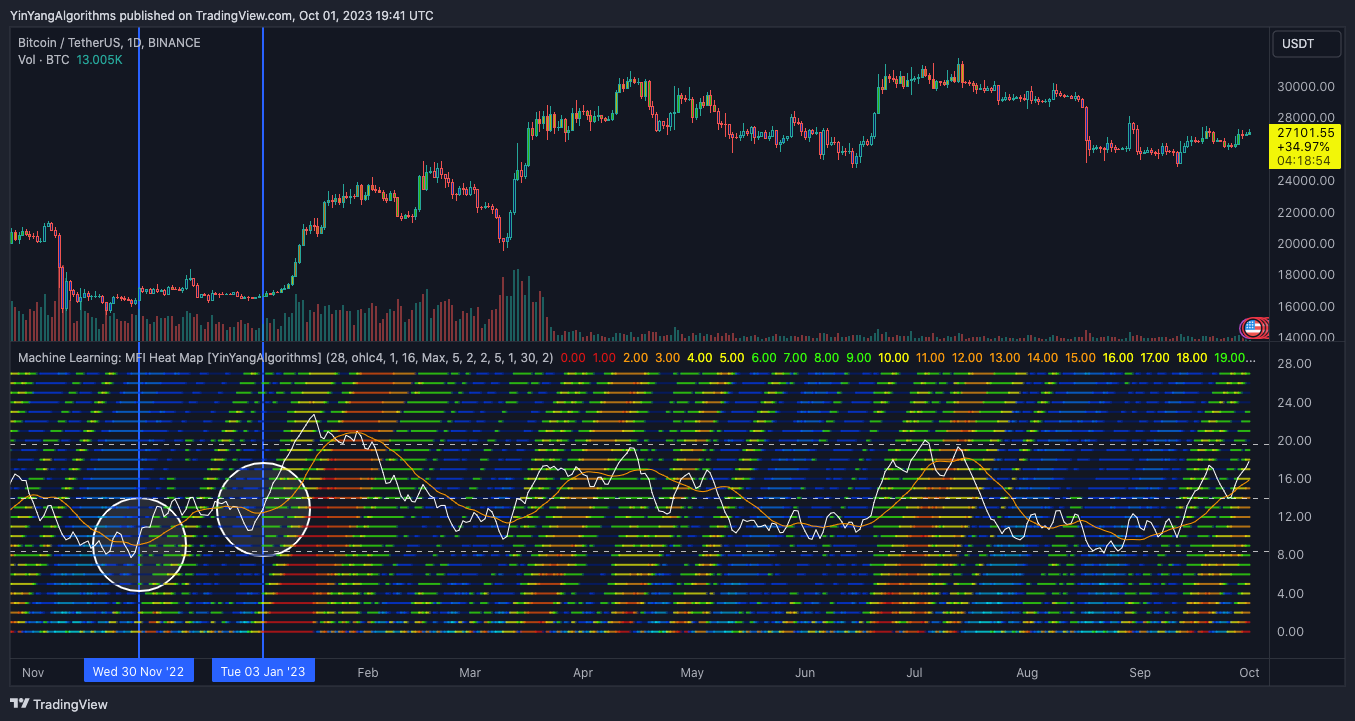1355x721 pixels.
Task: Click the orange 15.00 legend value
Action: tap(1080, 357)
